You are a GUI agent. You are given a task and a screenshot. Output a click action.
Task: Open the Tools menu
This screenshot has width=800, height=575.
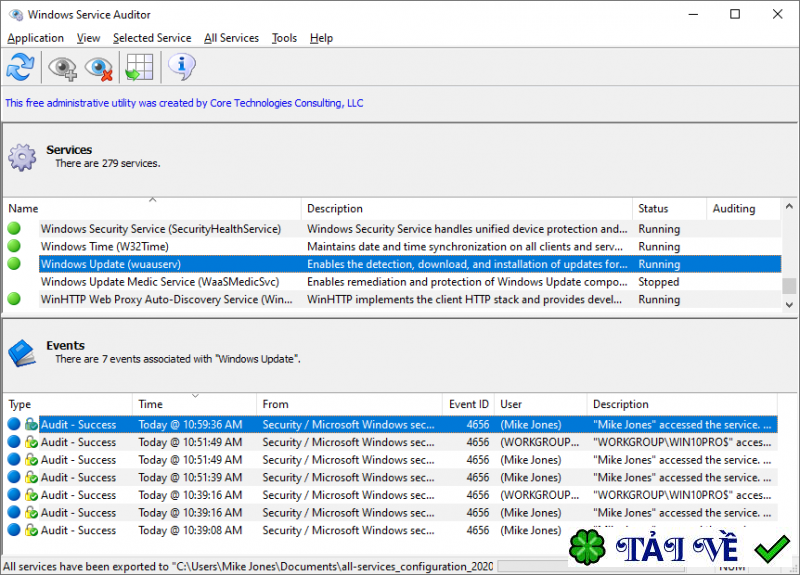pyautogui.click(x=284, y=38)
